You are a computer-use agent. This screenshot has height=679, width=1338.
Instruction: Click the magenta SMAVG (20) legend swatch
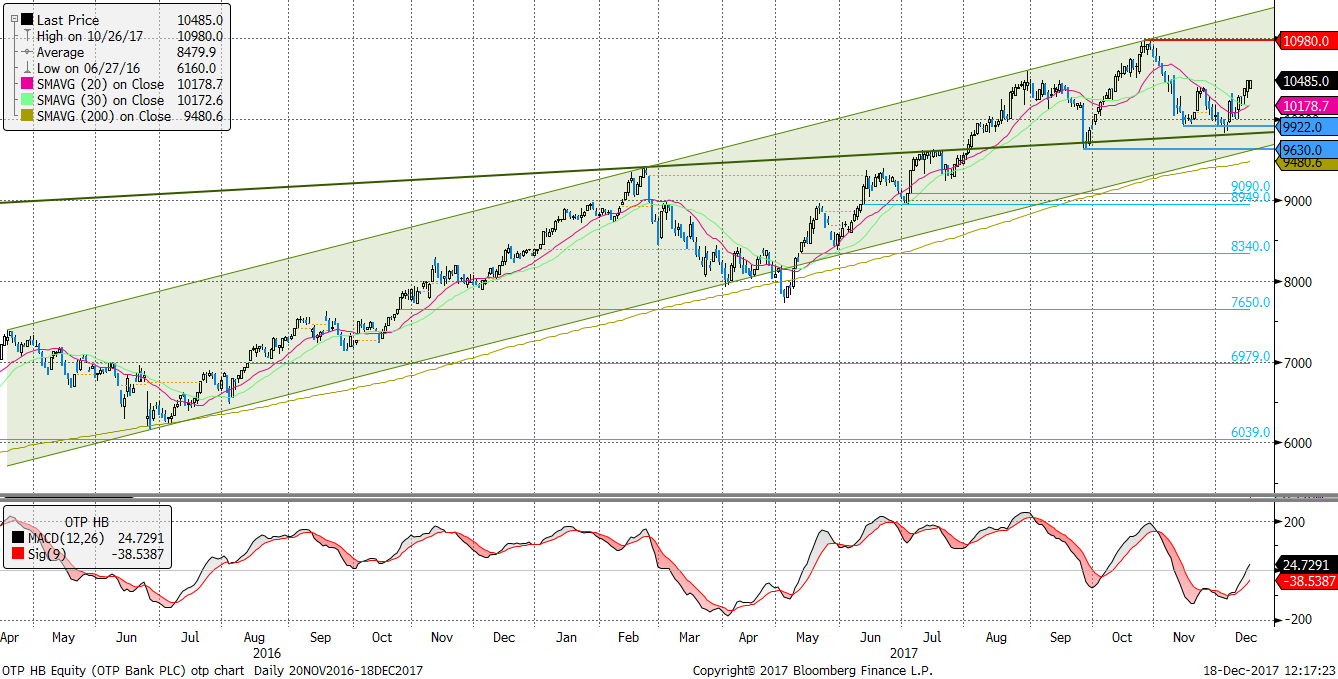coord(26,84)
